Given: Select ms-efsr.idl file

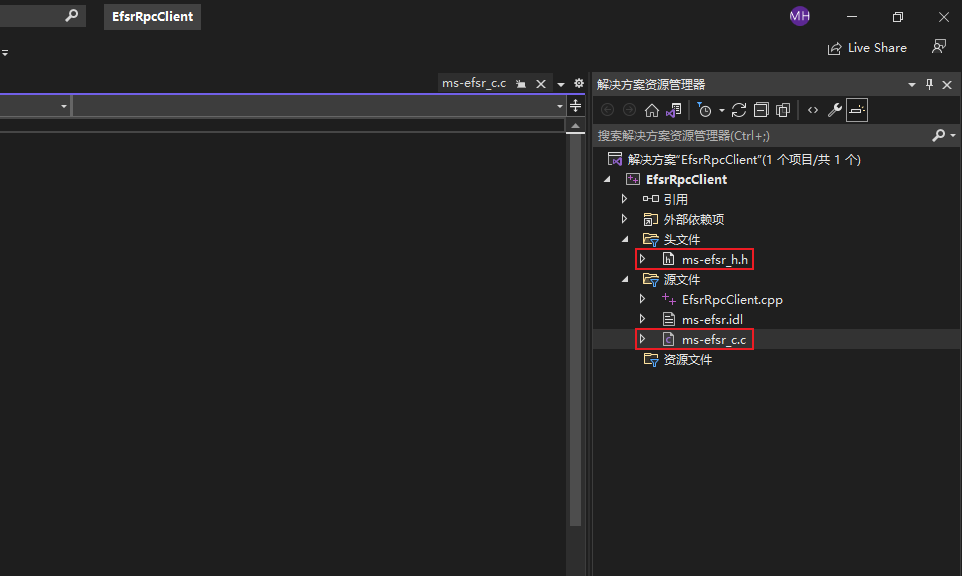Looking at the screenshot, I should [712, 320].
